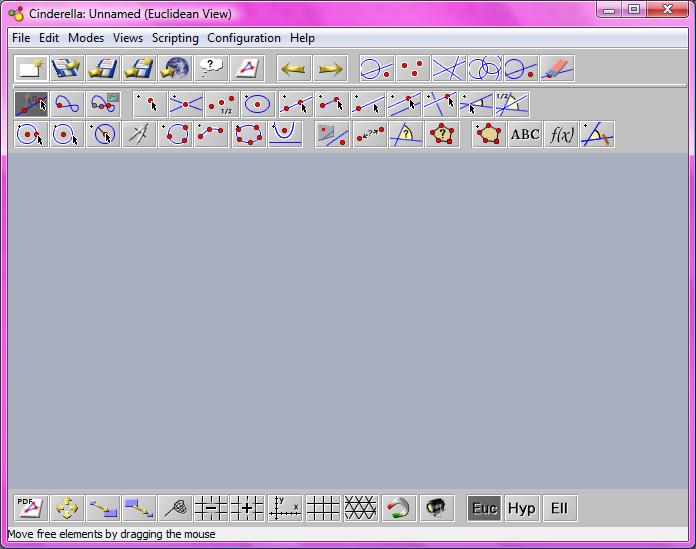The height and width of the screenshot is (549, 696).
Task: Open the Scripting menu
Action: 175,38
